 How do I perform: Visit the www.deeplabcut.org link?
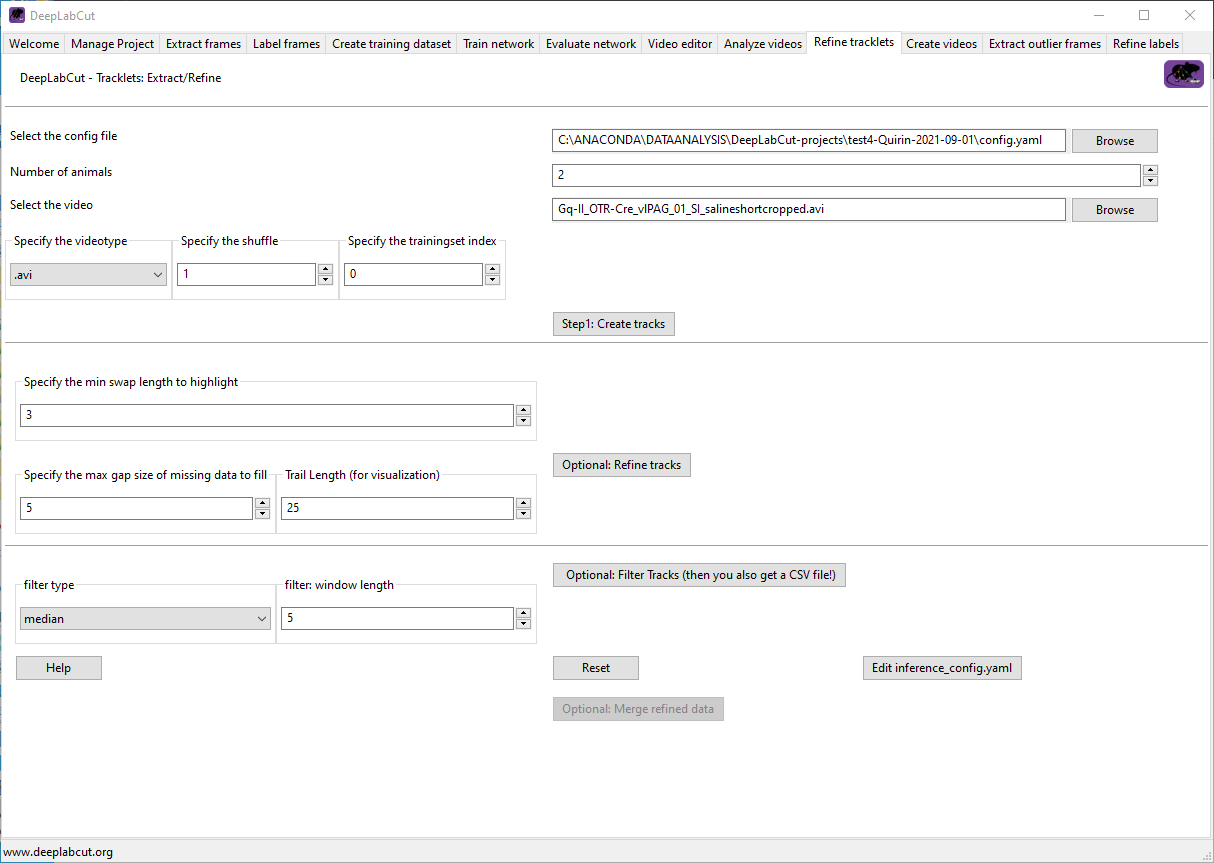(x=57, y=851)
